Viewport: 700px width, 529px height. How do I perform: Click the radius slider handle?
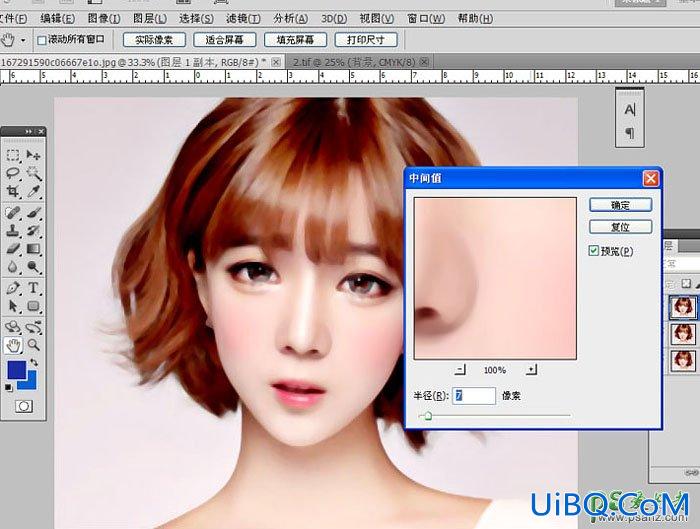[x=428, y=416]
